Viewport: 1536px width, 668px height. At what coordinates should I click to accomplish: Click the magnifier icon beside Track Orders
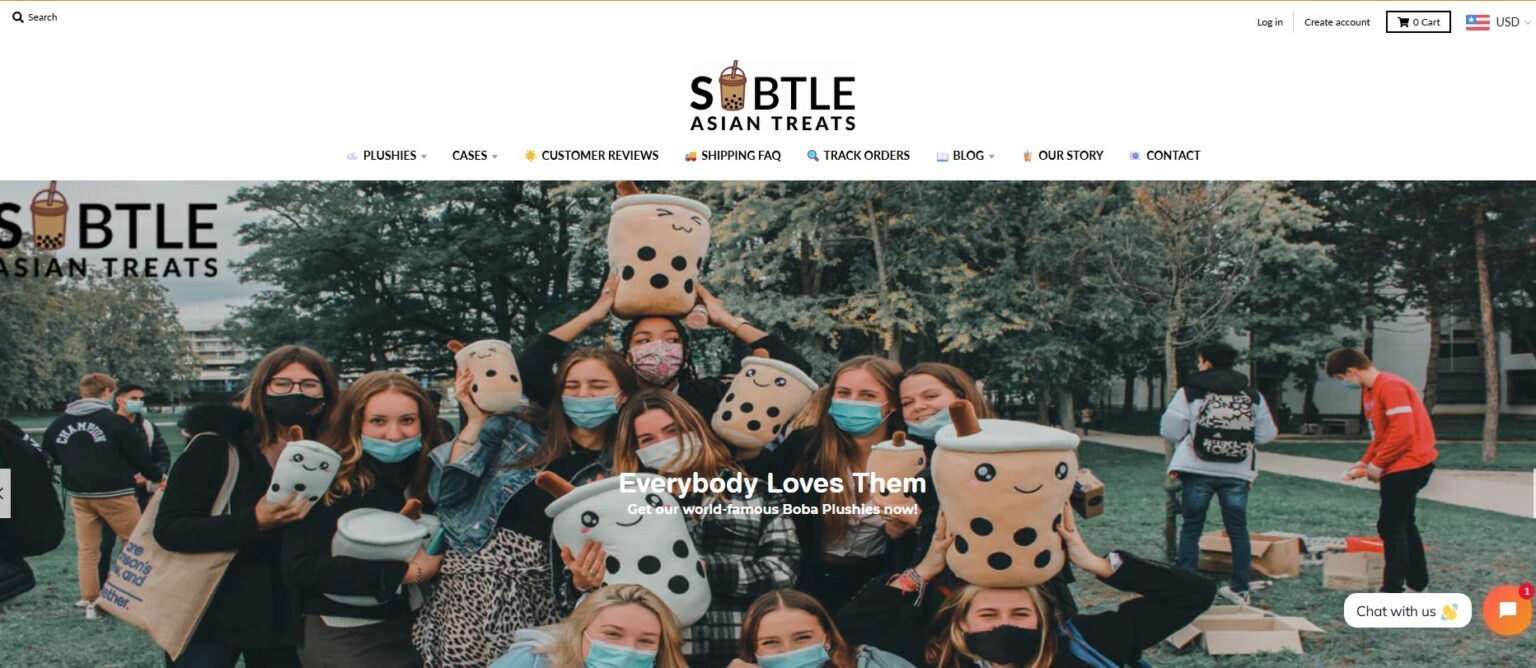(813, 156)
